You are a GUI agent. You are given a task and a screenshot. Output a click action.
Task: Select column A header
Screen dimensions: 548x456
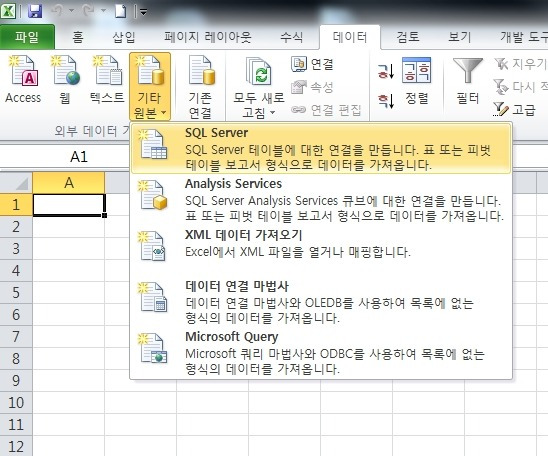[68, 183]
